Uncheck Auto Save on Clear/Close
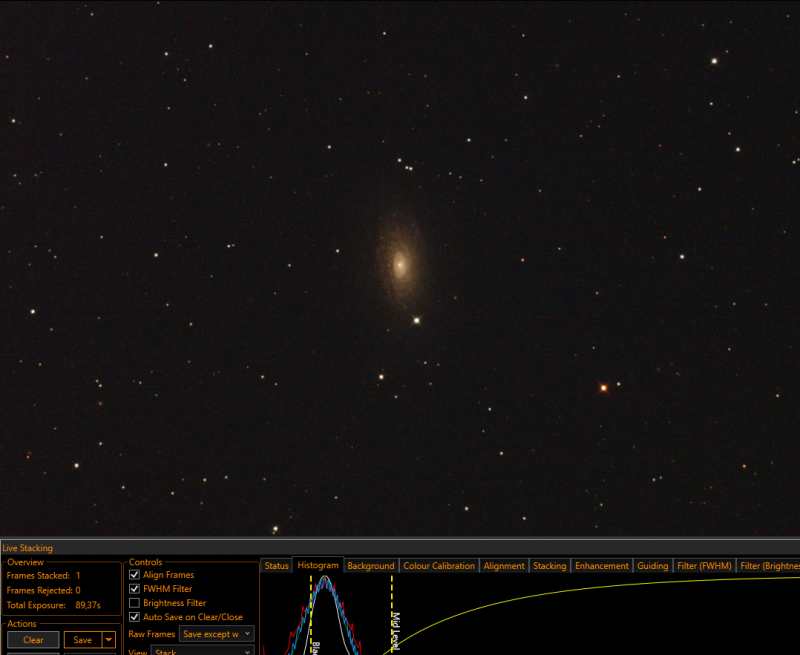The height and width of the screenshot is (655, 800). coord(134,617)
